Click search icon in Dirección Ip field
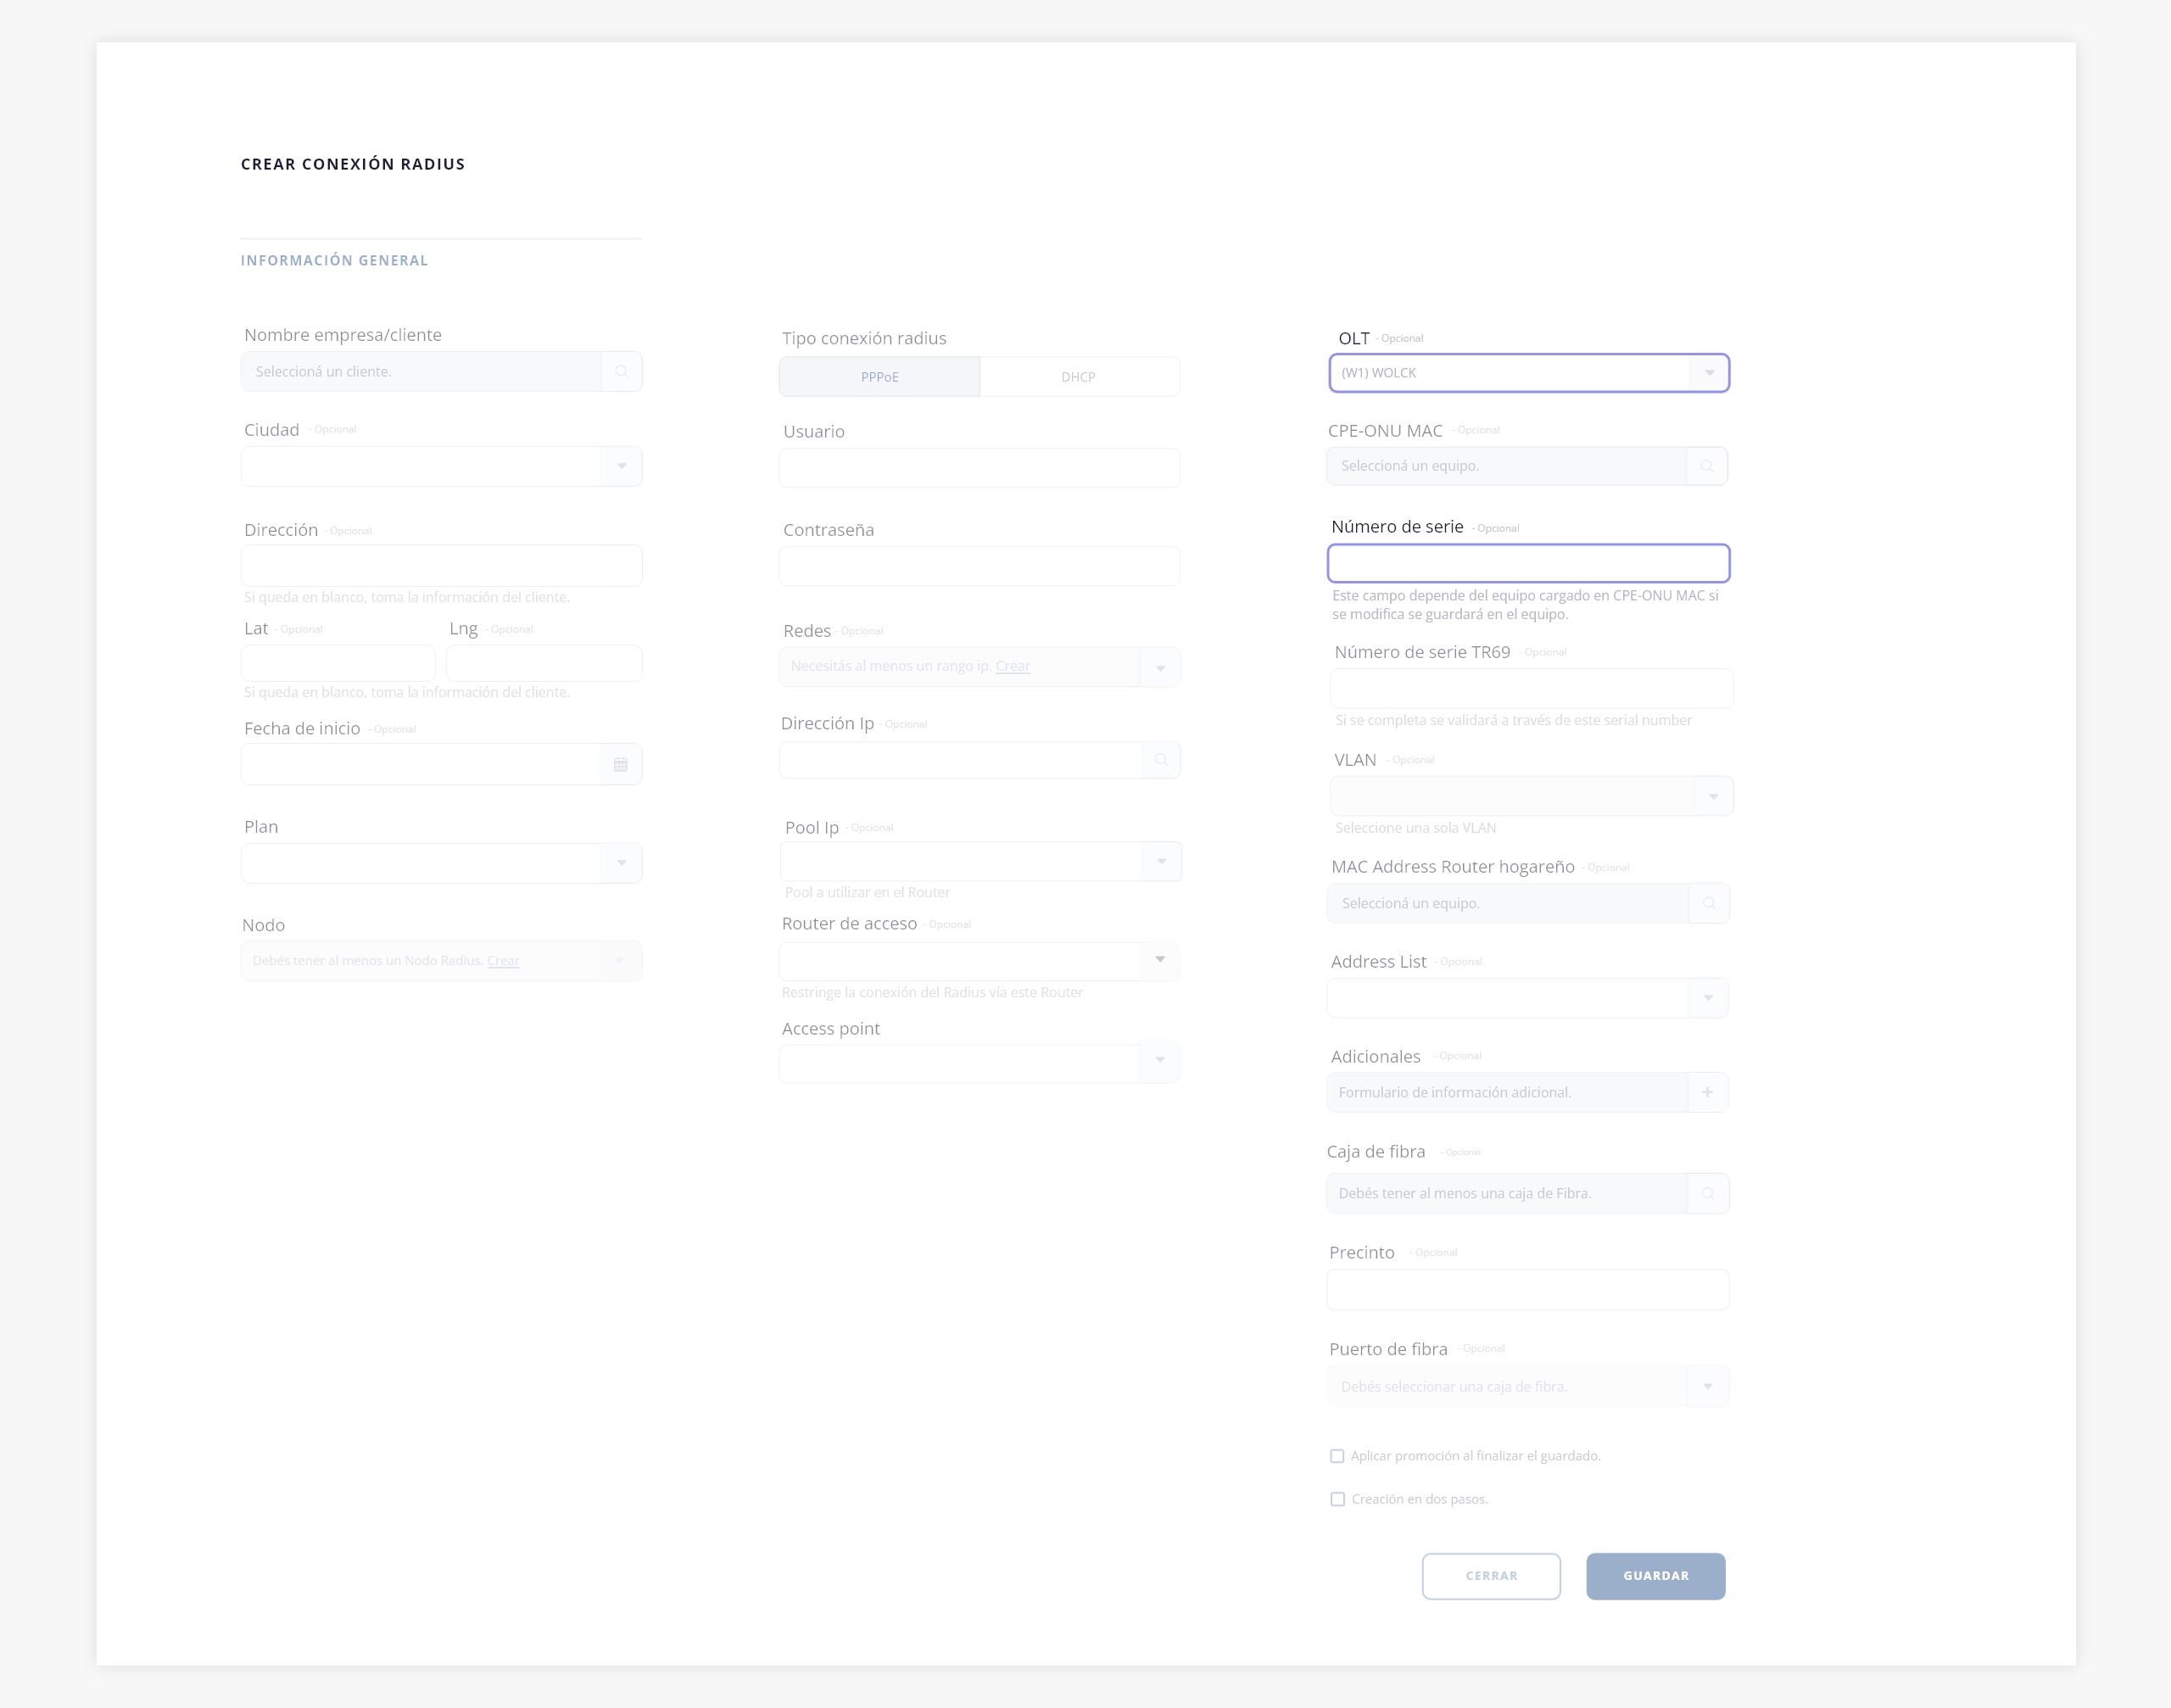 coord(1160,760)
